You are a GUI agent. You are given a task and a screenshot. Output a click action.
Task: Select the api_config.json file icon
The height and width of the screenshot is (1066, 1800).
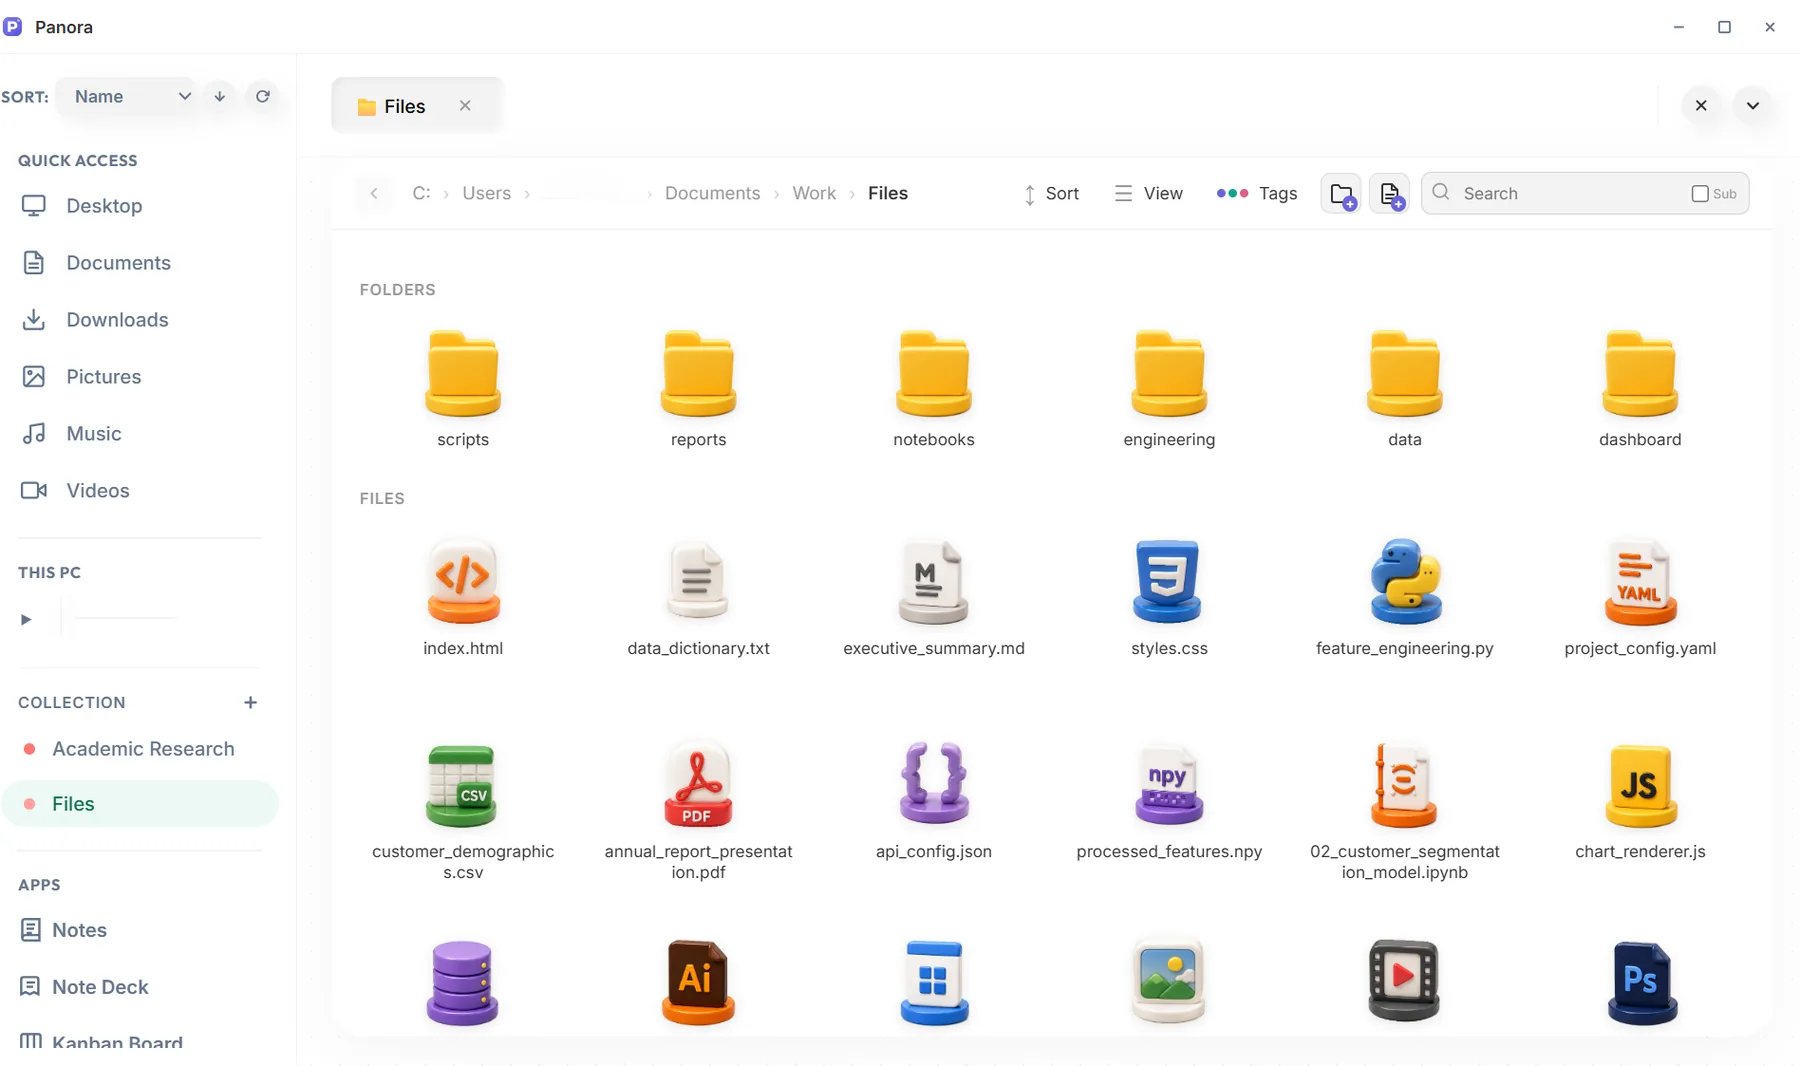934,783
